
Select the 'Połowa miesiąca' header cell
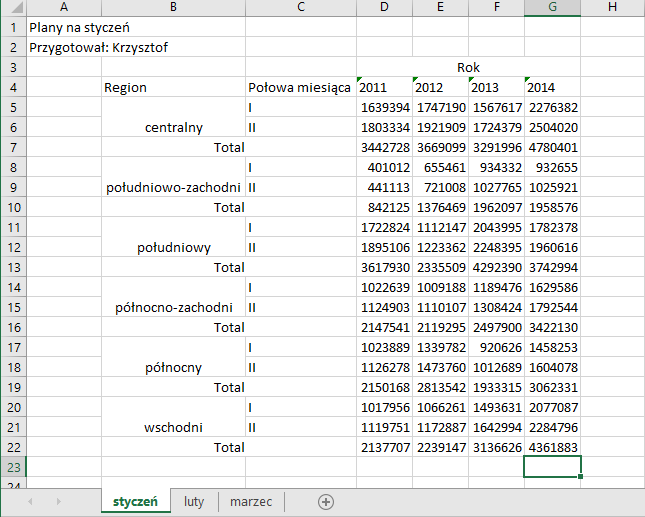[300, 87]
